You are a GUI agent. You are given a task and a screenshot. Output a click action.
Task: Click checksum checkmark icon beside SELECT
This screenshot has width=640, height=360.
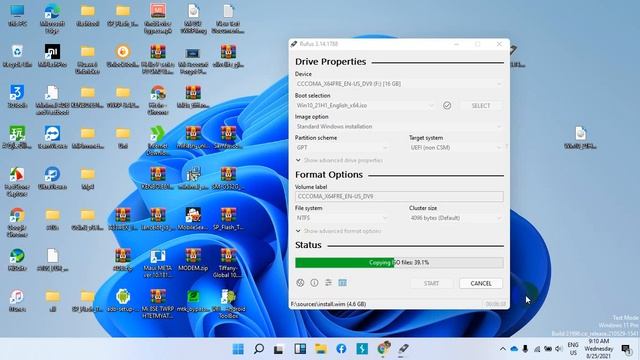click(447, 105)
